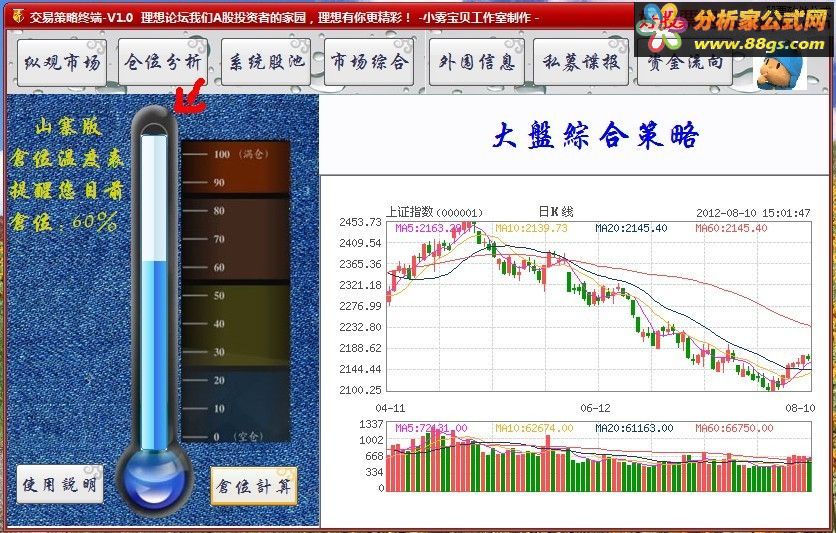This screenshot has width=836, height=533.
Task: Click the candlestick price chart area
Action: coord(599,306)
